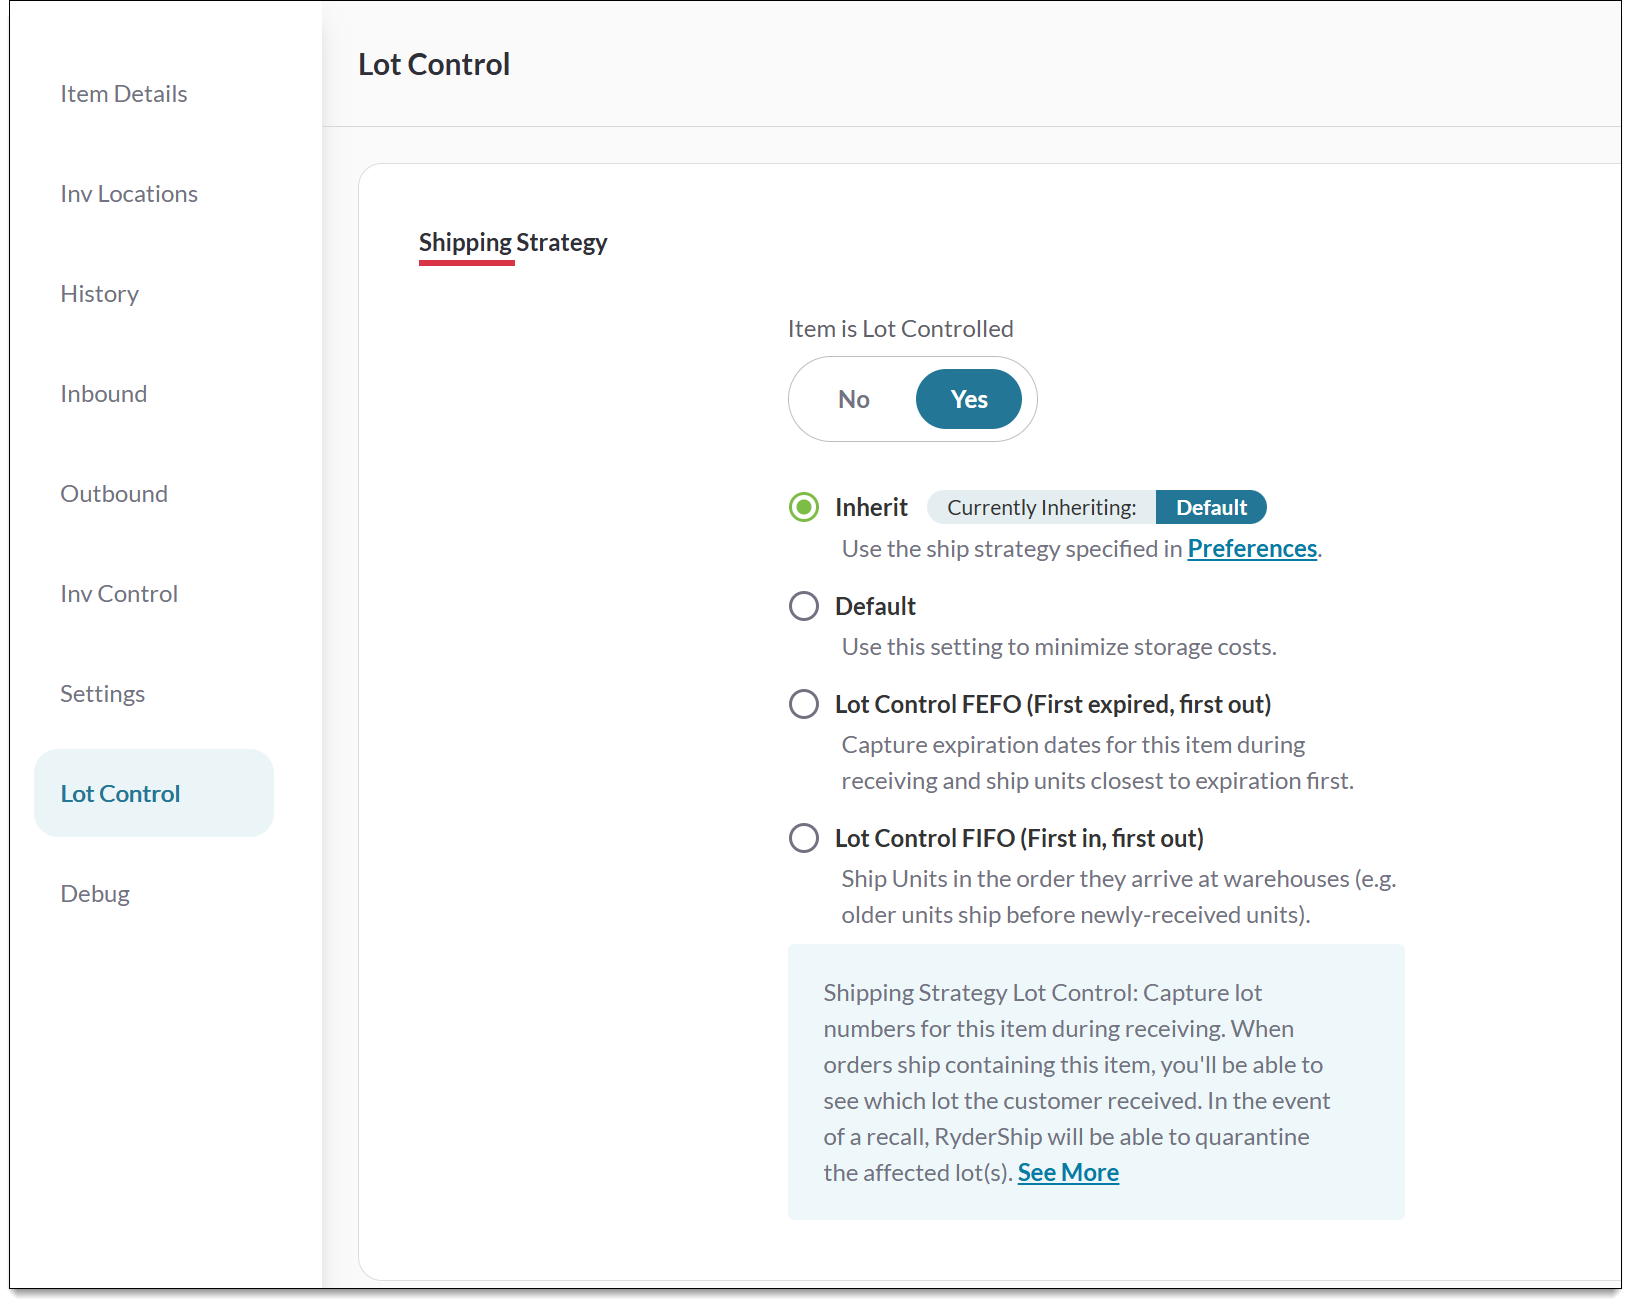
Task: Open the Preferences link
Action: tap(1252, 548)
